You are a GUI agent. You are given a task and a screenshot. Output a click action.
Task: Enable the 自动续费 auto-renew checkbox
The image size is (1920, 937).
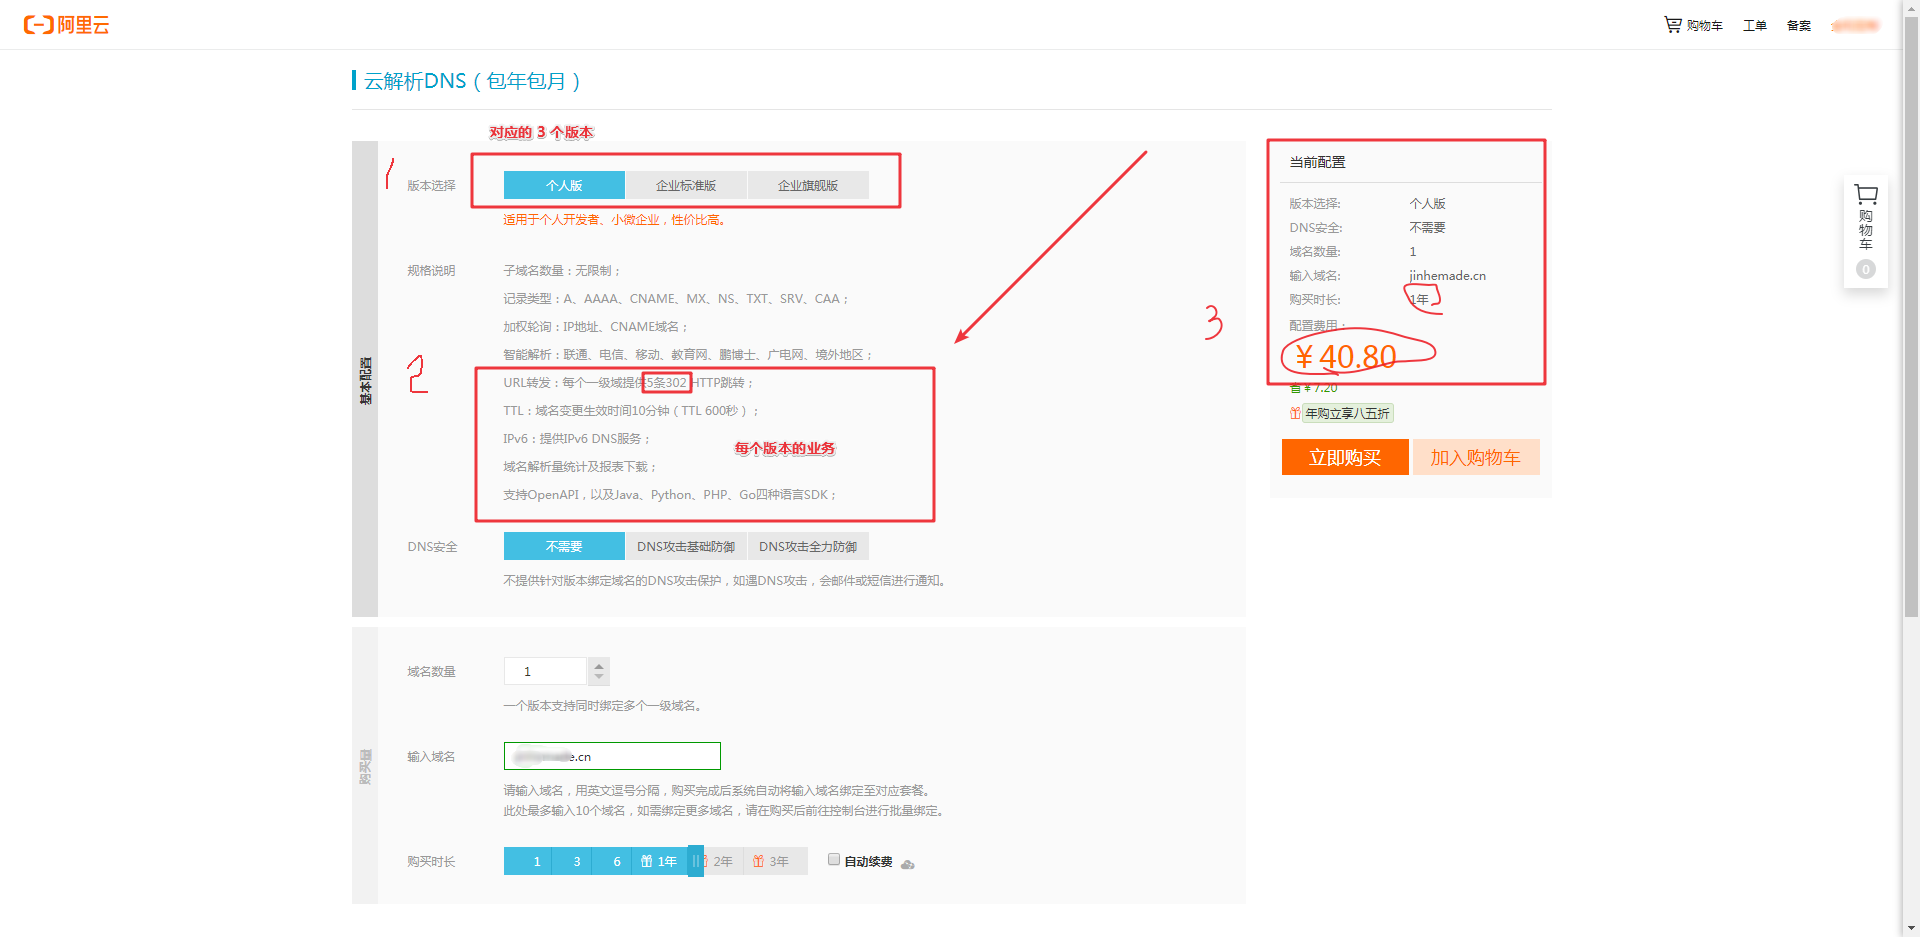pos(834,860)
